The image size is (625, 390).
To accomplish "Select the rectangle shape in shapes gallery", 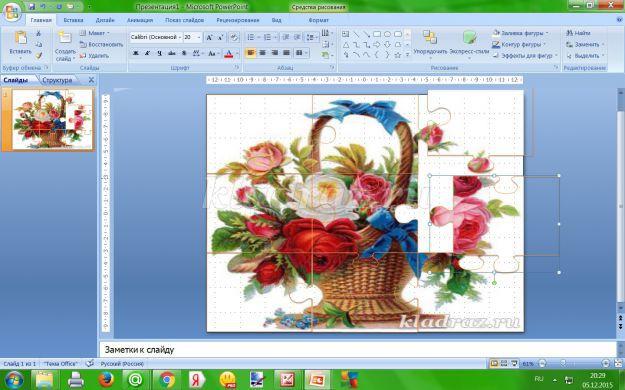I will 377,34.
